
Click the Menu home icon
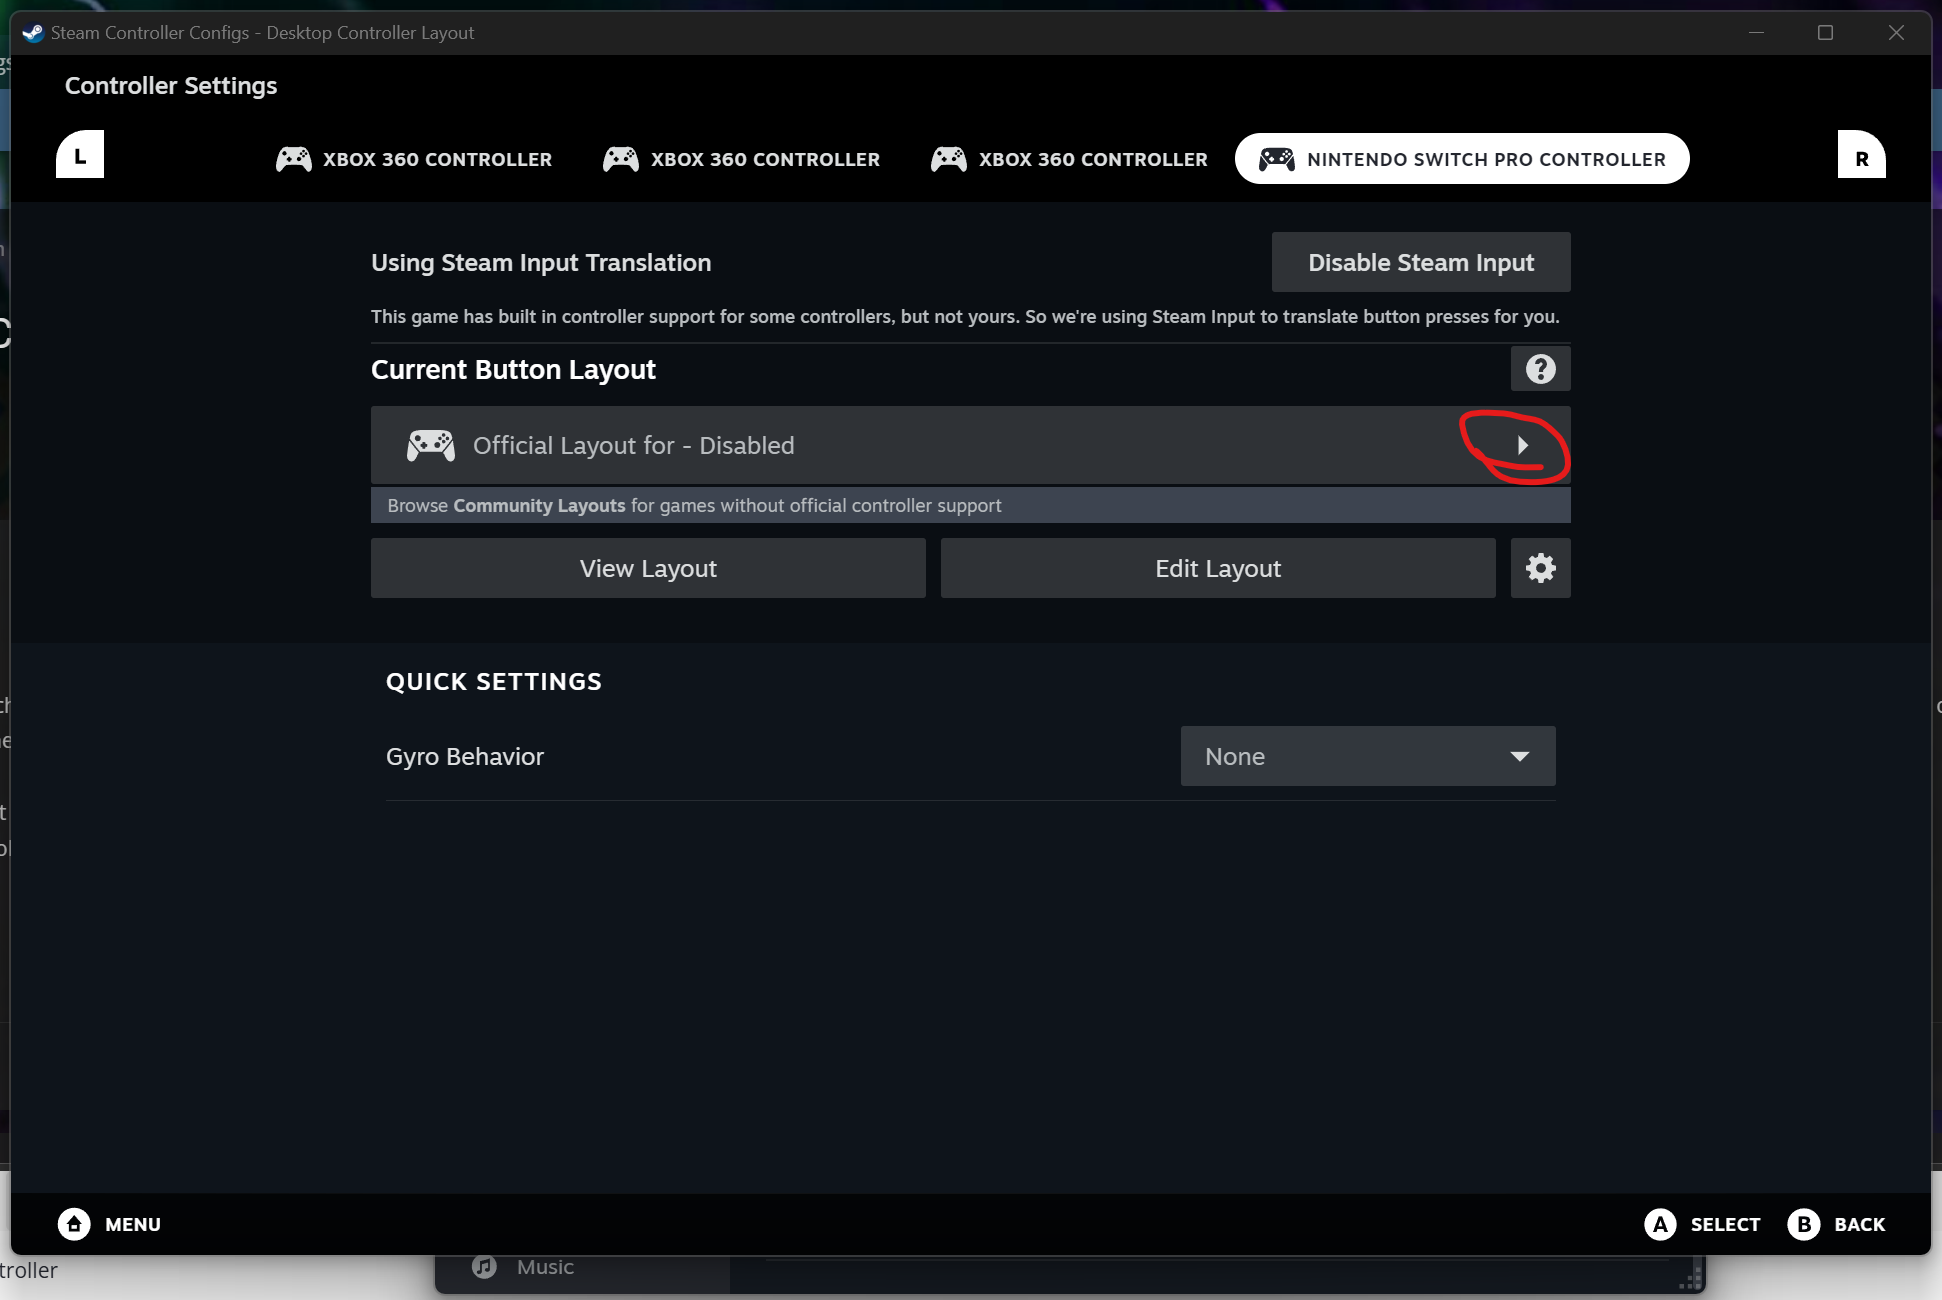[74, 1224]
